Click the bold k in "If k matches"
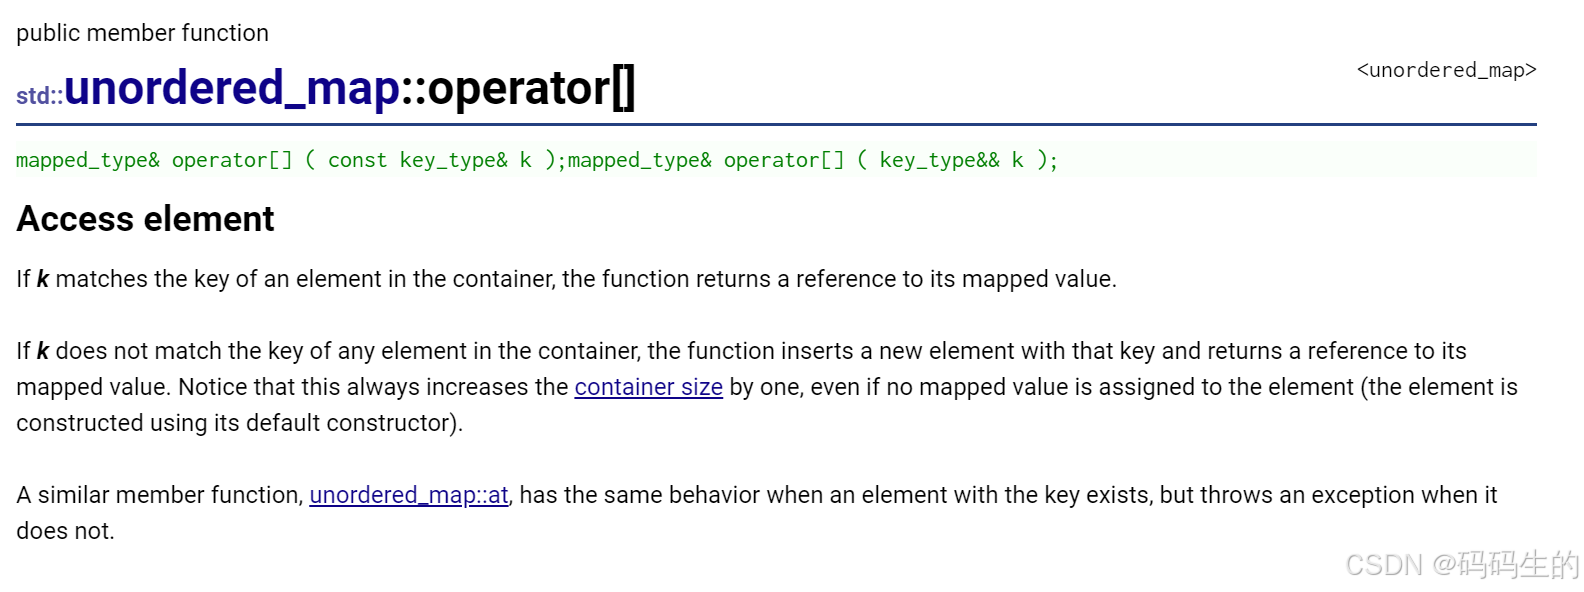The image size is (1584, 592). pyautogui.click(x=43, y=279)
